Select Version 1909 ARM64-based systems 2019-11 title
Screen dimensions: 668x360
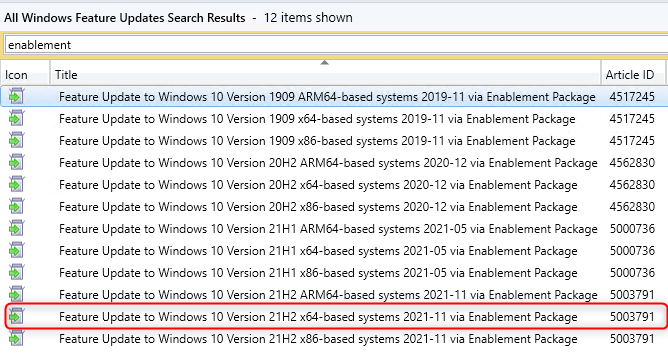point(327,97)
